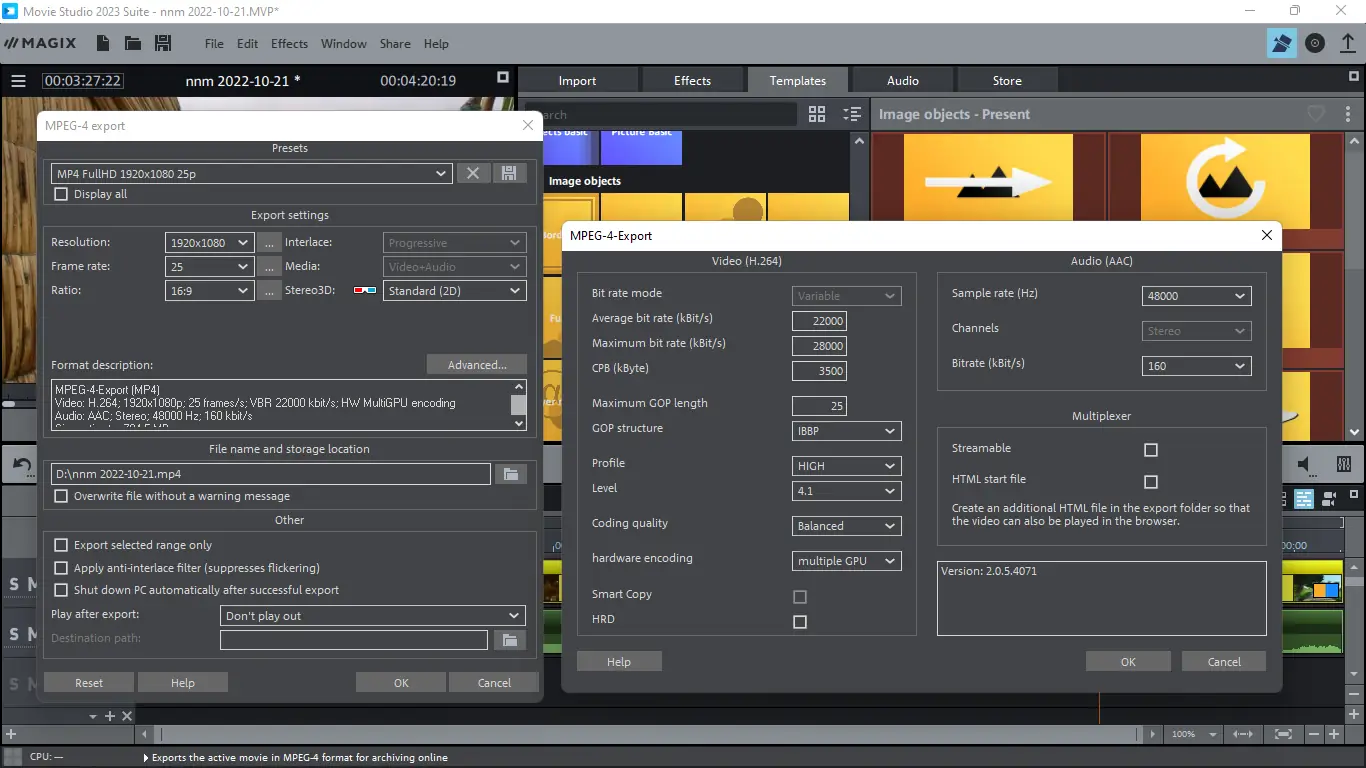Click the Maximum GOP length field

point(819,406)
